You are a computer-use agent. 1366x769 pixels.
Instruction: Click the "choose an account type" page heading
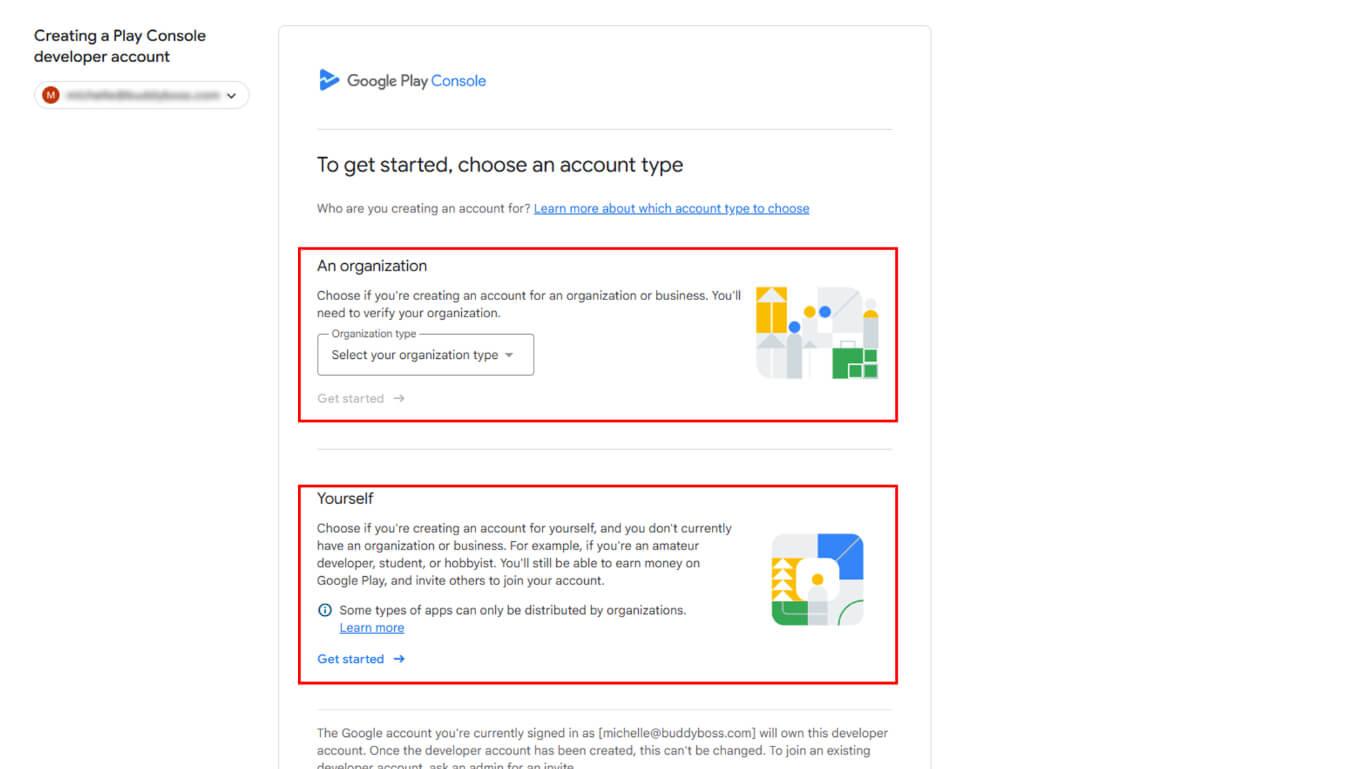point(500,165)
